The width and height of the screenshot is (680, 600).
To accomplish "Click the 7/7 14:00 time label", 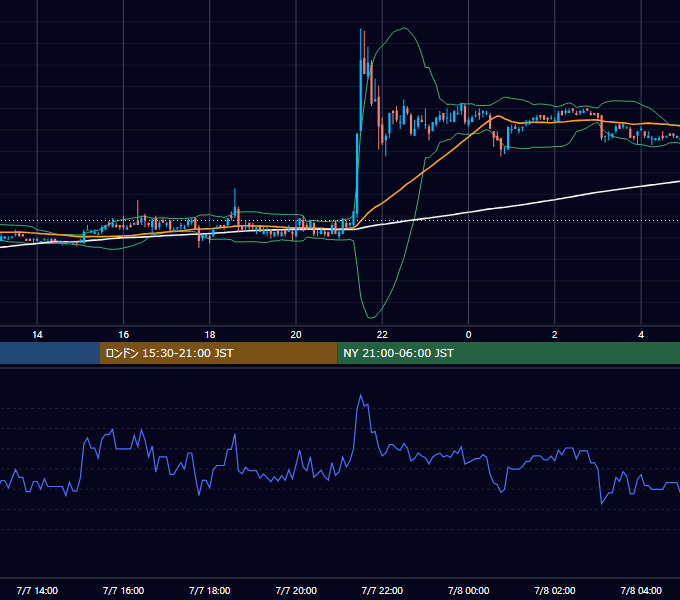I will coord(37,590).
